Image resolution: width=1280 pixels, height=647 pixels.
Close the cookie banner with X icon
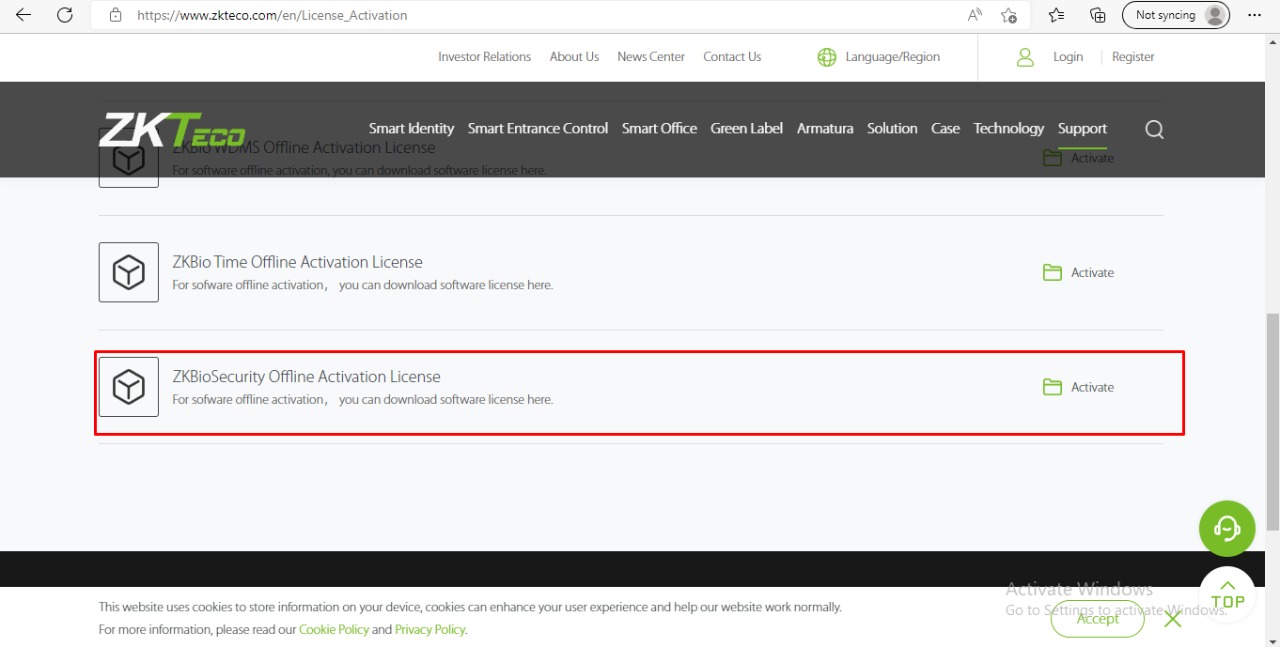pos(1173,619)
